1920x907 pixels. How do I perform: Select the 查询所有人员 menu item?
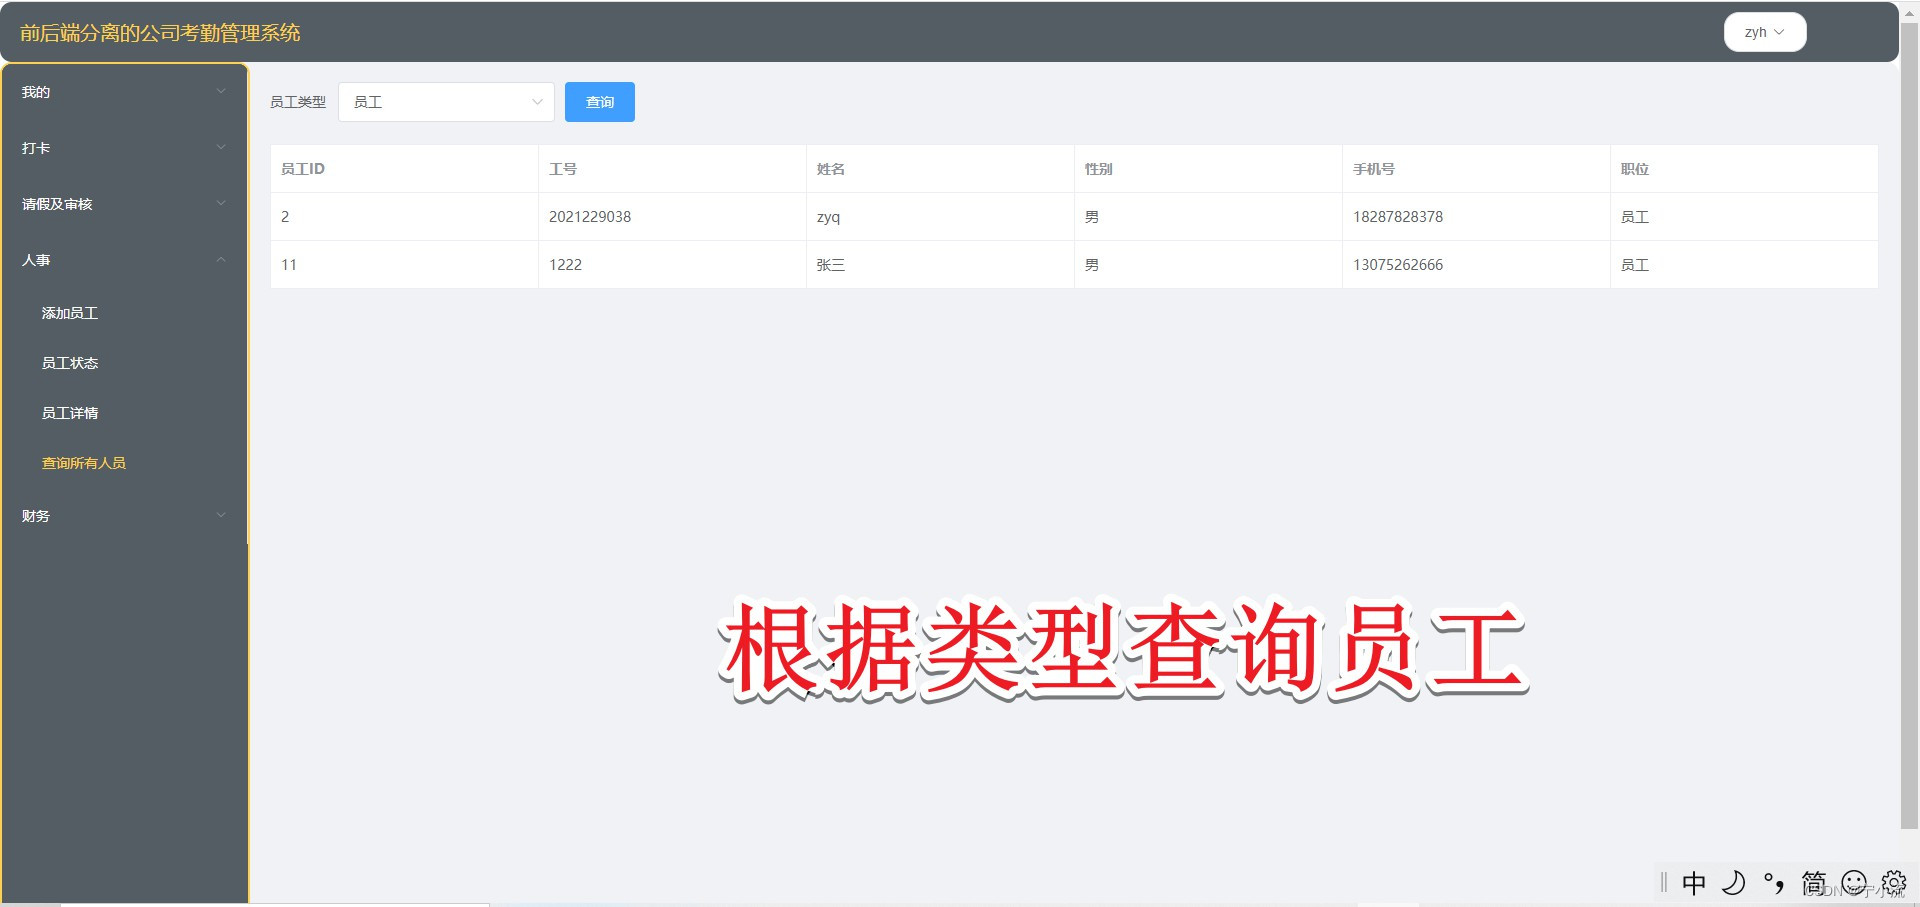click(124, 463)
